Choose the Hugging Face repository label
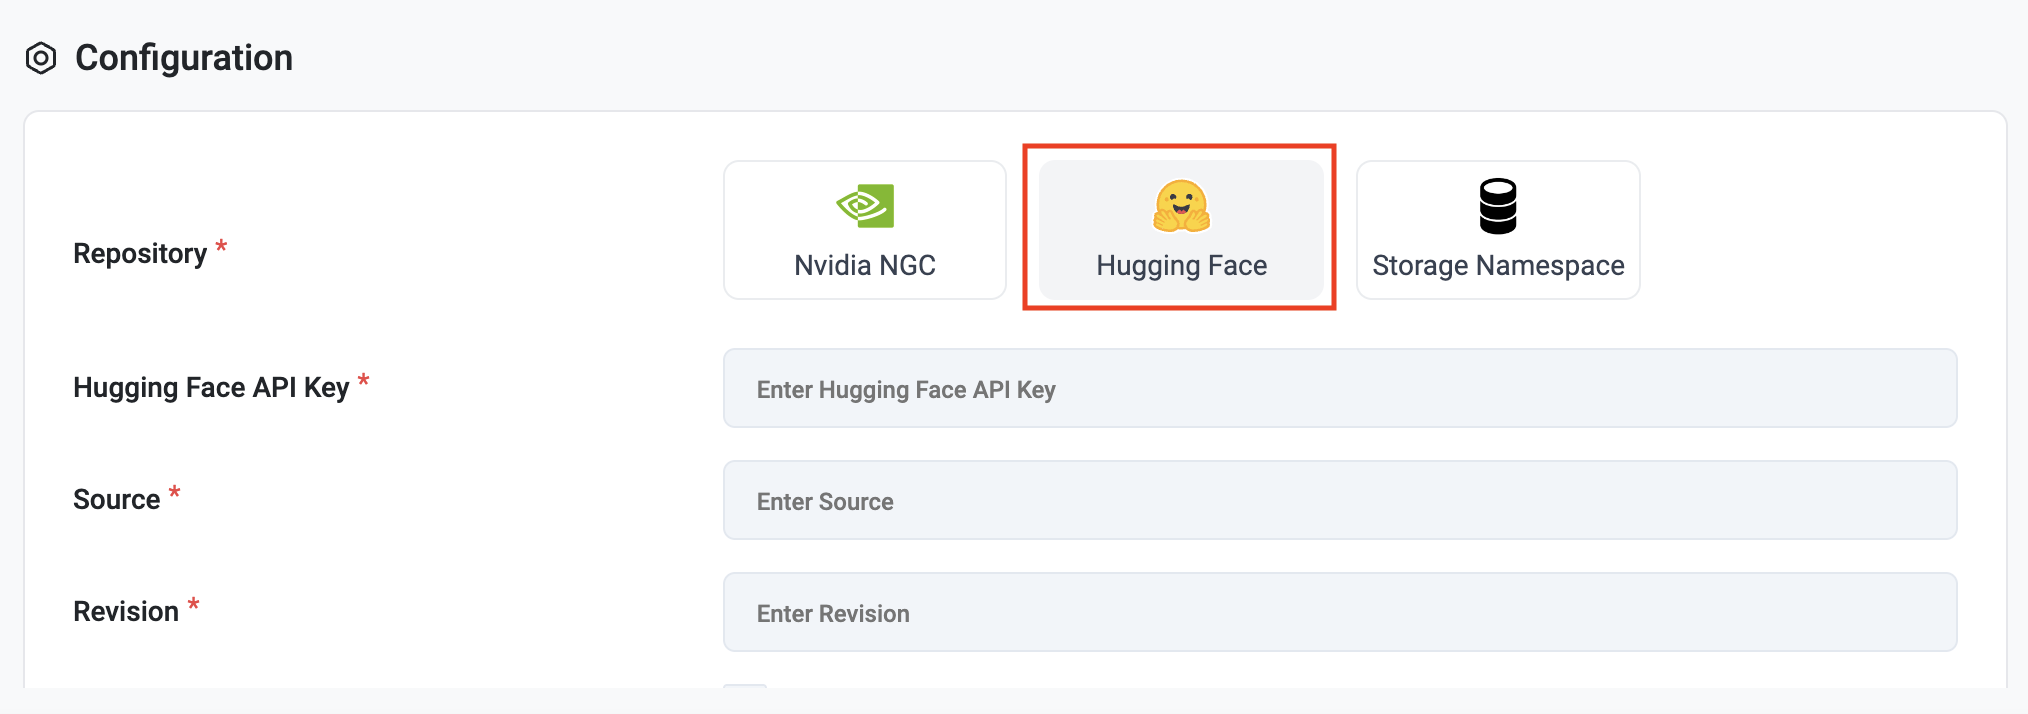 (1181, 266)
